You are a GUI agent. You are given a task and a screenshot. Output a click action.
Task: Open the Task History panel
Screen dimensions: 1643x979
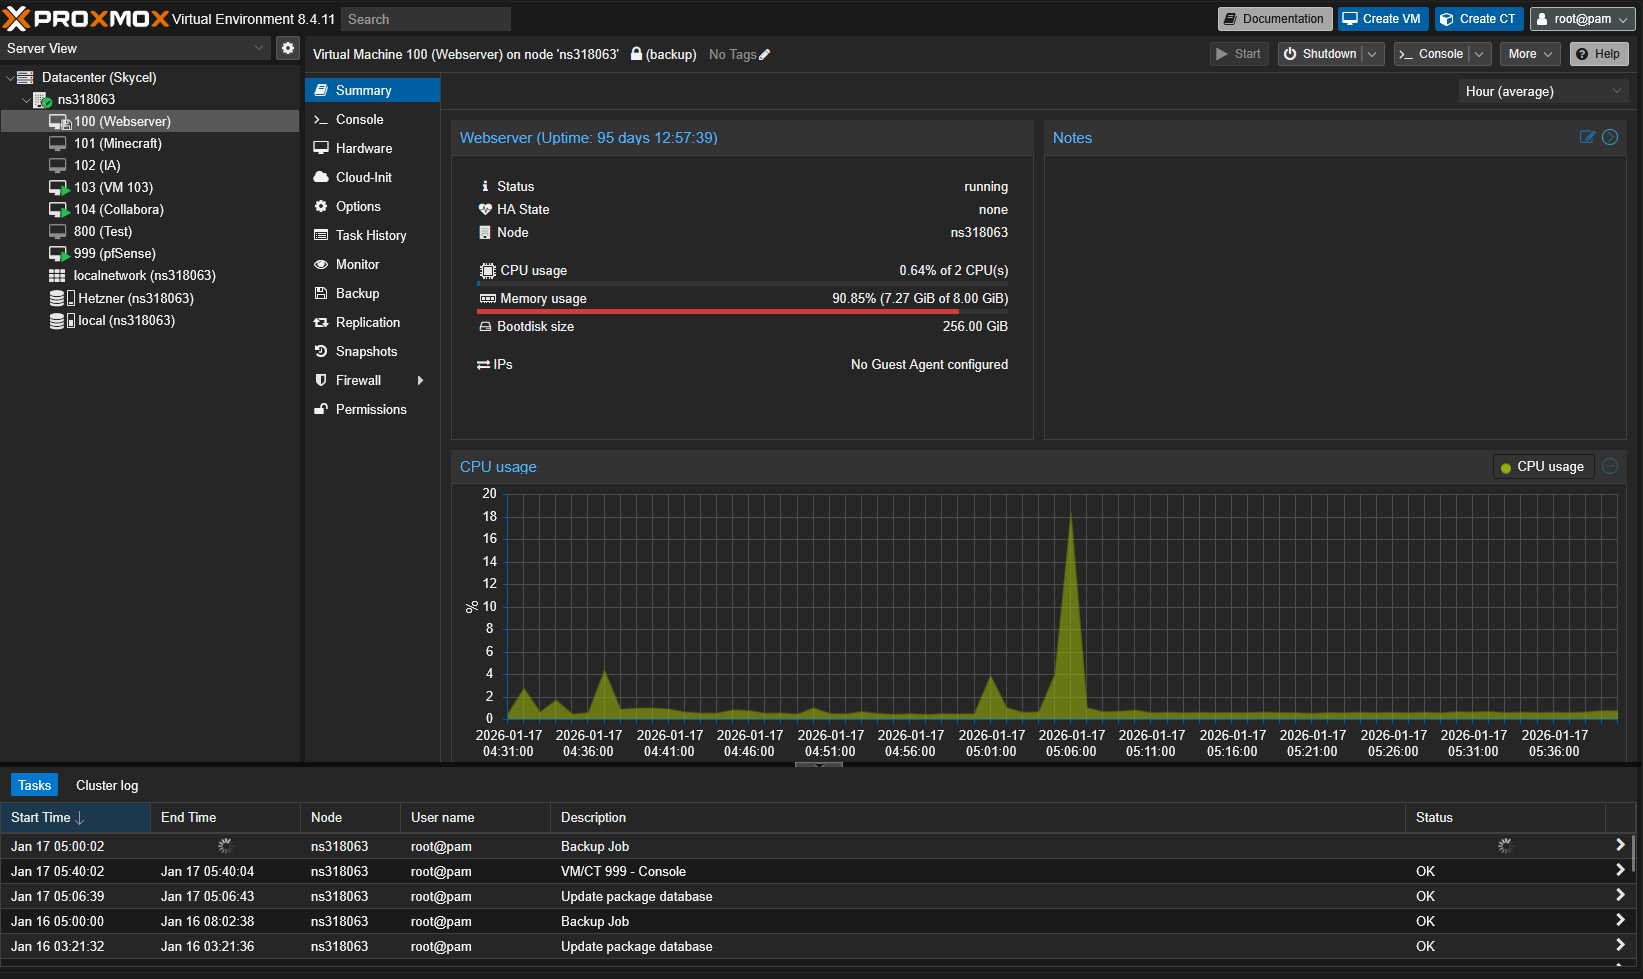(369, 235)
